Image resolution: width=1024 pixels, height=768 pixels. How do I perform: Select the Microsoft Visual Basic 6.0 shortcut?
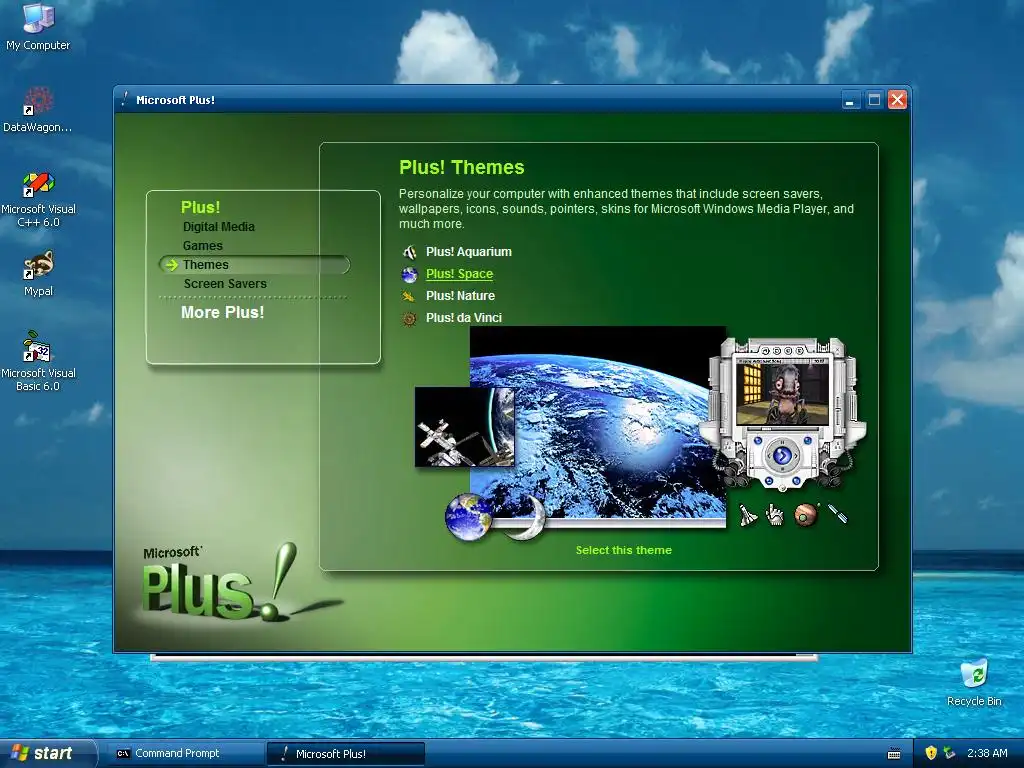tap(38, 361)
